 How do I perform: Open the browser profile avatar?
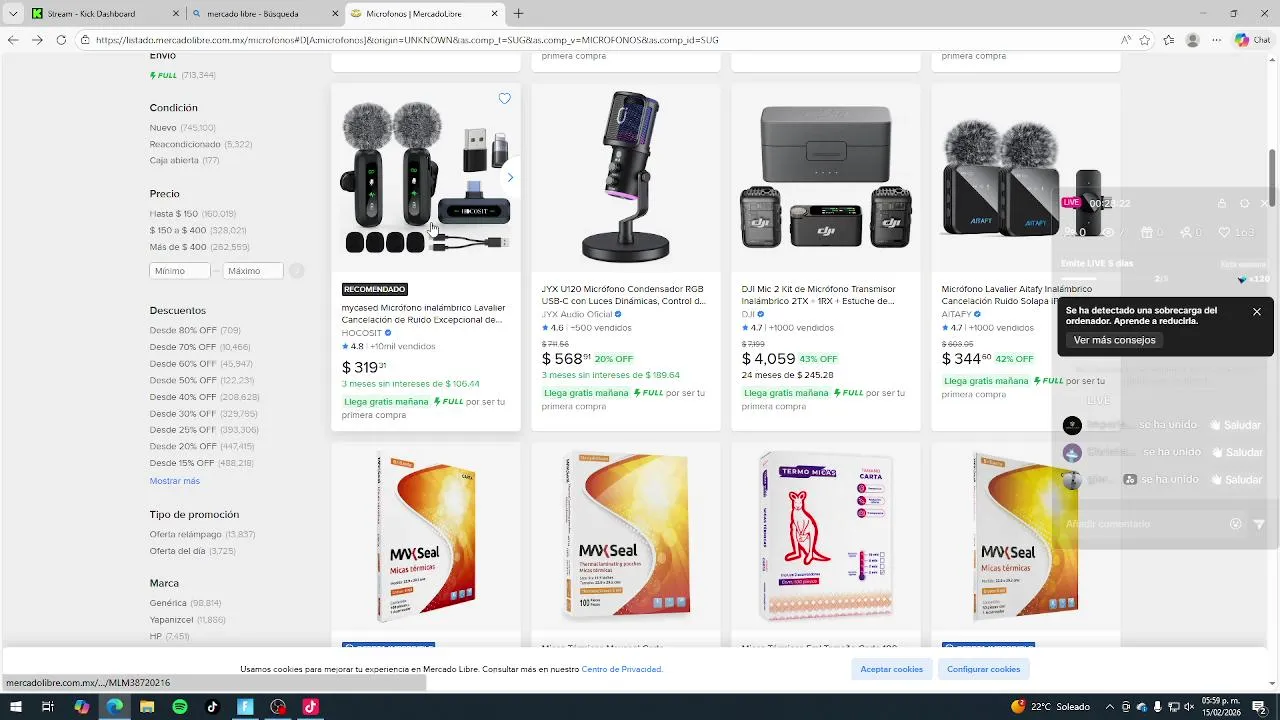click(x=1192, y=40)
